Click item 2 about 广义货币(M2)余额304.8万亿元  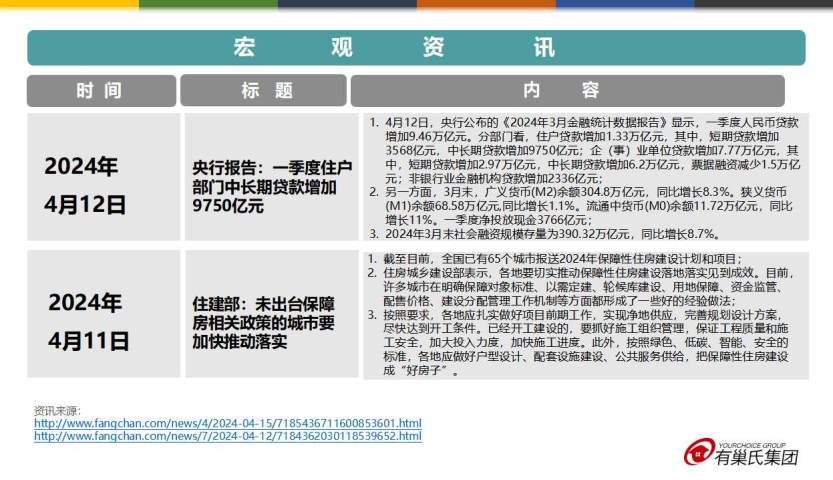pyautogui.click(x=582, y=205)
